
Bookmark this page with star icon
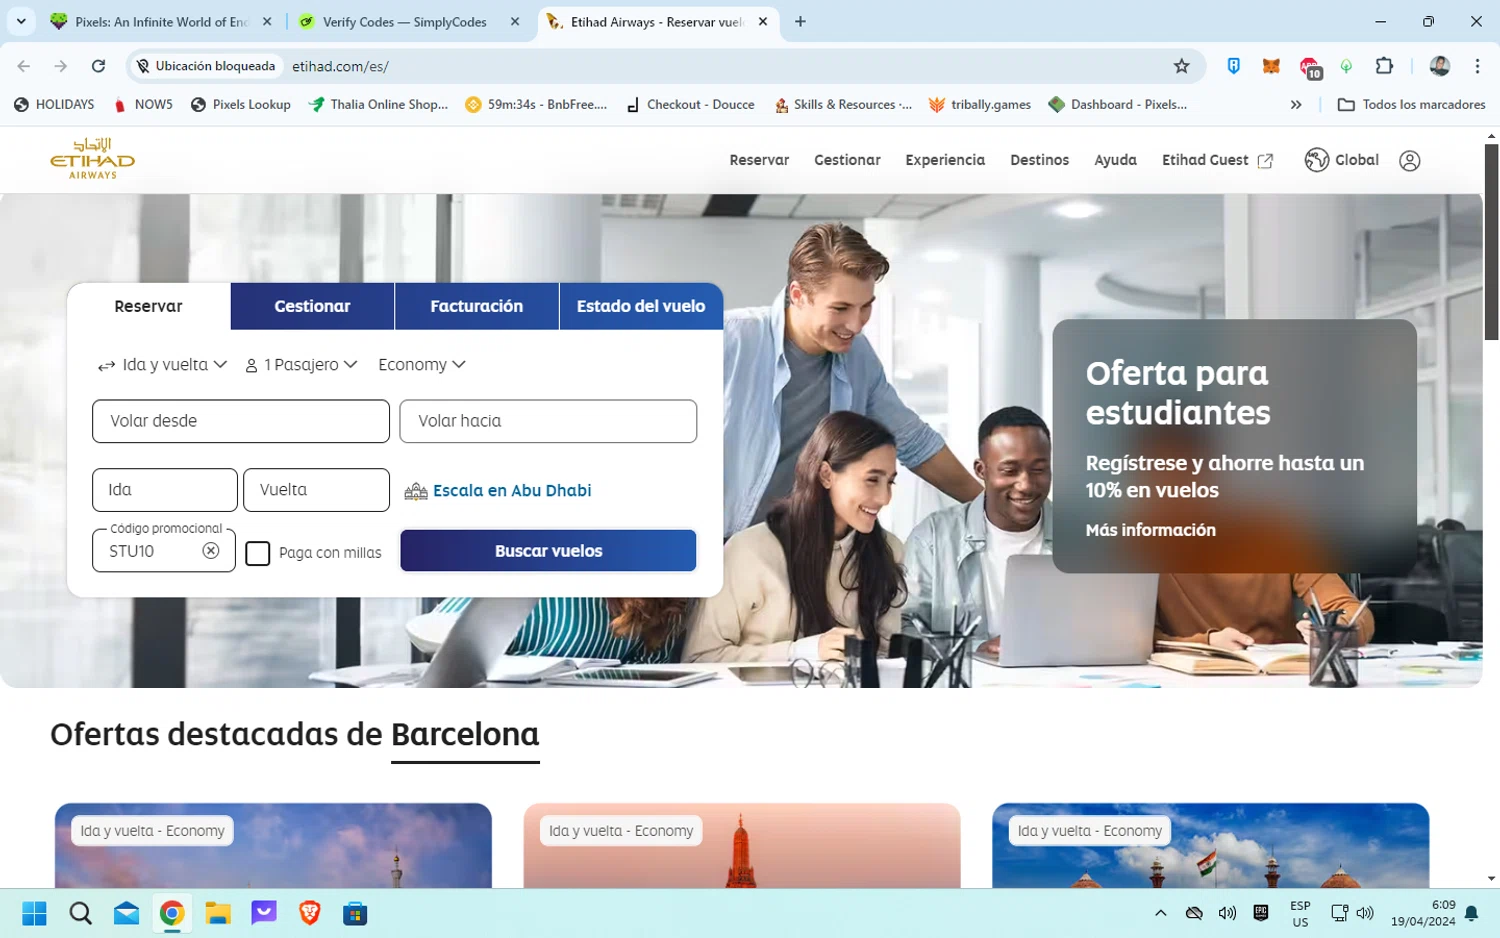tap(1181, 66)
